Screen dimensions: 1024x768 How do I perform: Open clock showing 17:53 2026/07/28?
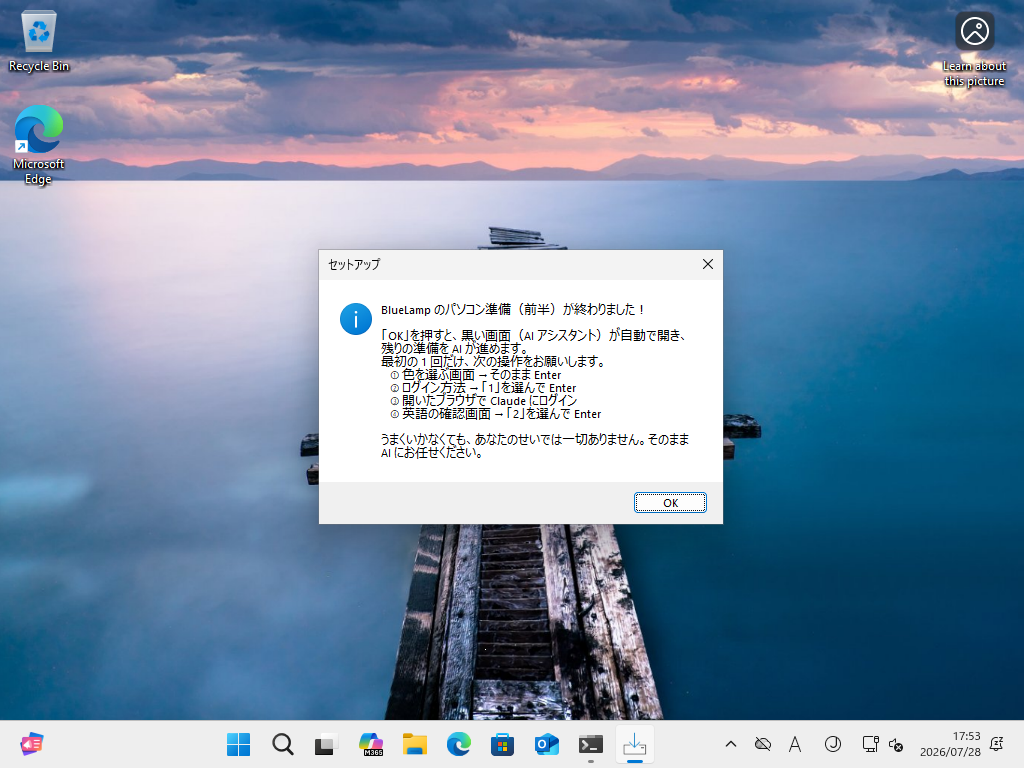coord(950,744)
